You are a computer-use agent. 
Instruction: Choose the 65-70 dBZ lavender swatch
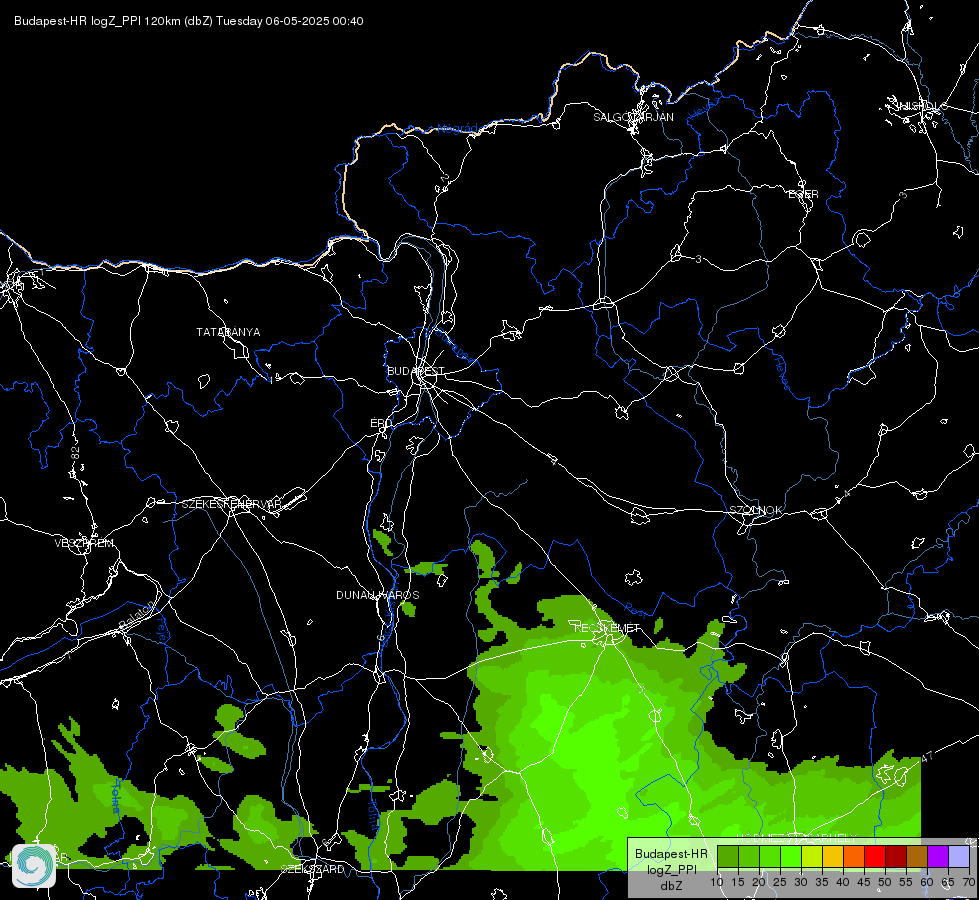(x=958, y=857)
